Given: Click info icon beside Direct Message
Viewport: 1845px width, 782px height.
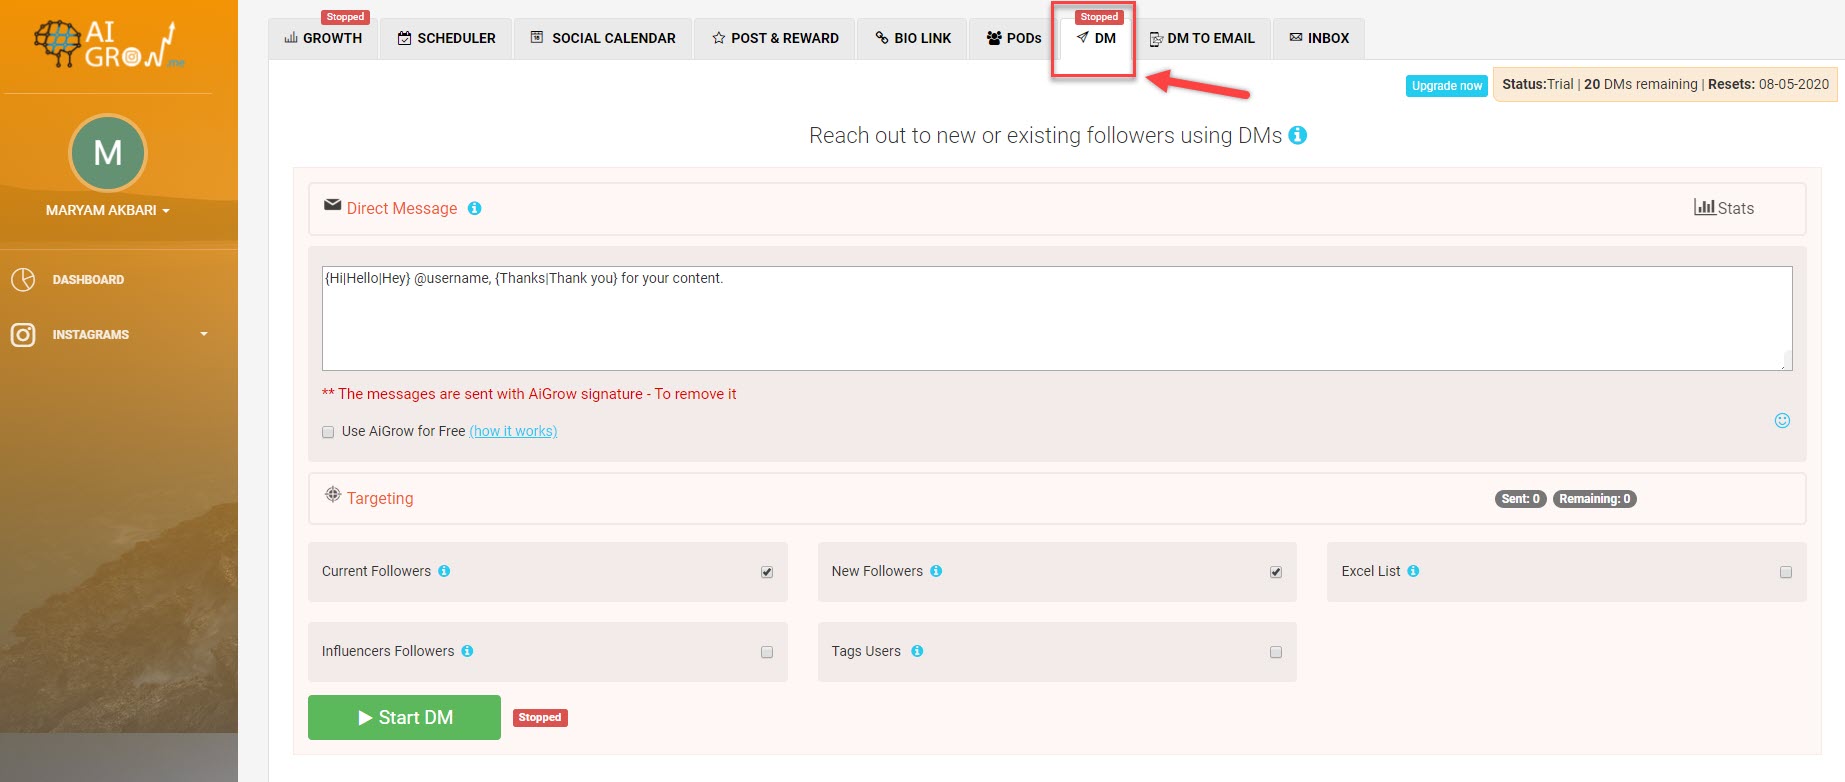Looking at the screenshot, I should point(474,208).
